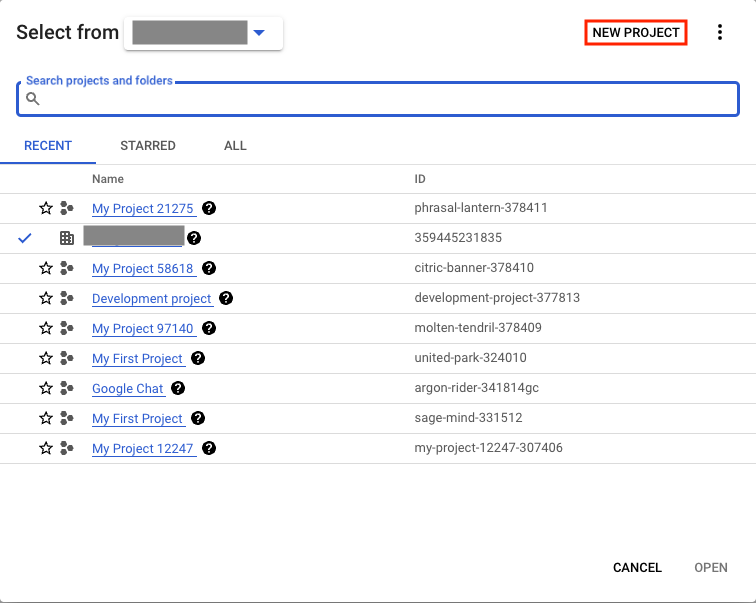
Task: Toggle the star for Google Chat project
Action: 45,389
